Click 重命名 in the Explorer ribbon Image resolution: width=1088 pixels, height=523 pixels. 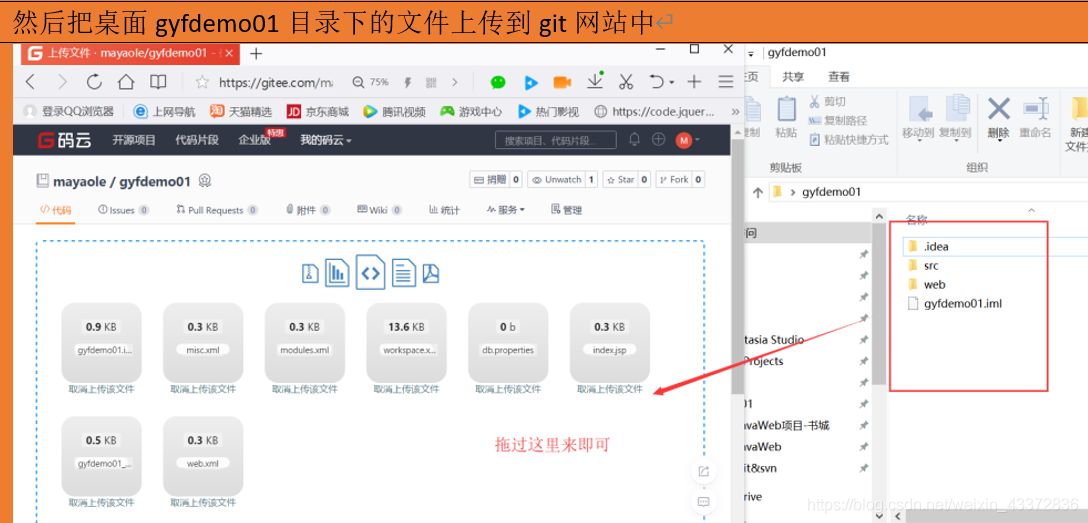1035,119
